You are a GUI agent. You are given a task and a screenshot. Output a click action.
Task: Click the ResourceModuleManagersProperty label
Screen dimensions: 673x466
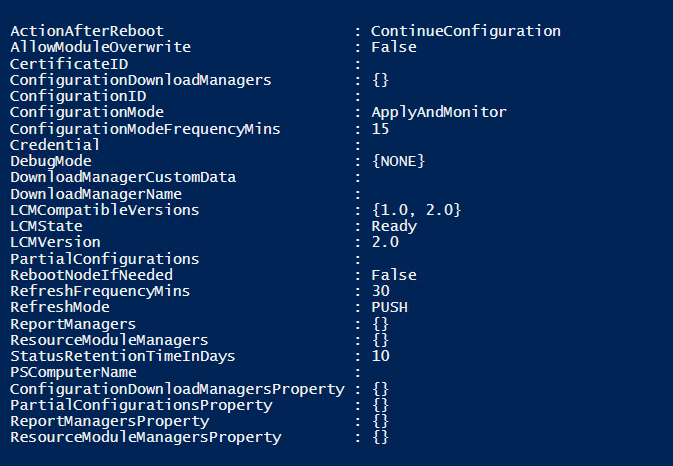click(x=145, y=437)
